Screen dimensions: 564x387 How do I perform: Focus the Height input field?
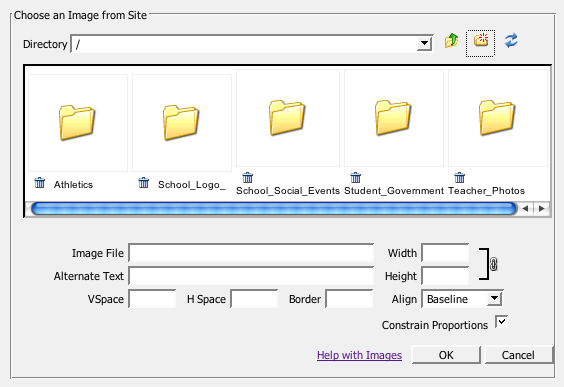tap(445, 276)
